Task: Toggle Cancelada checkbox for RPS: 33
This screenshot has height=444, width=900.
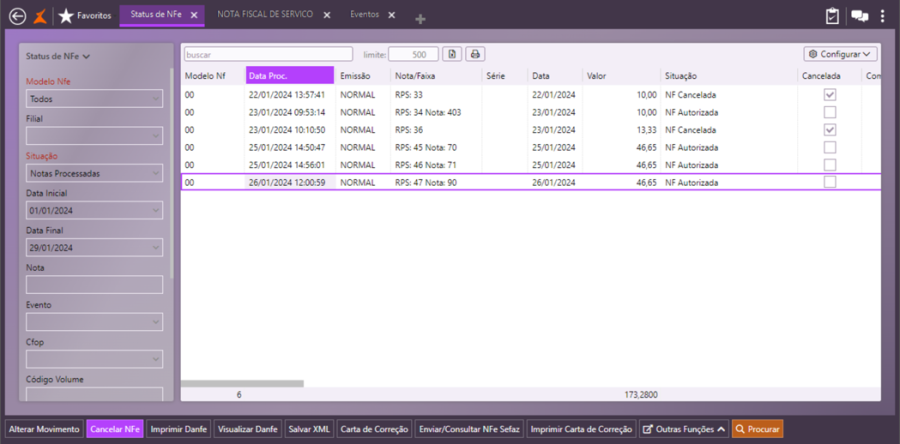Action: pyautogui.click(x=830, y=95)
